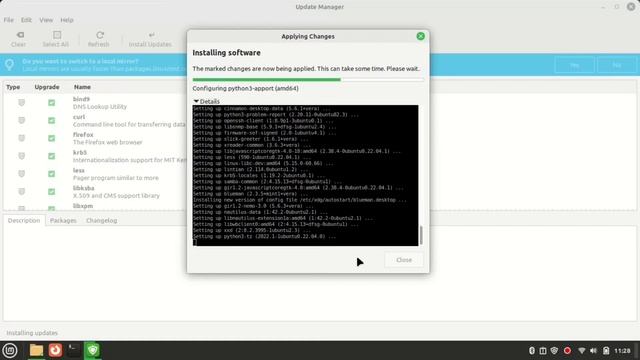The width and height of the screenshot is (640, 360).
Task: Click 'Configuring python3-apport (amd64)' status text
Action: coord(245,89)
